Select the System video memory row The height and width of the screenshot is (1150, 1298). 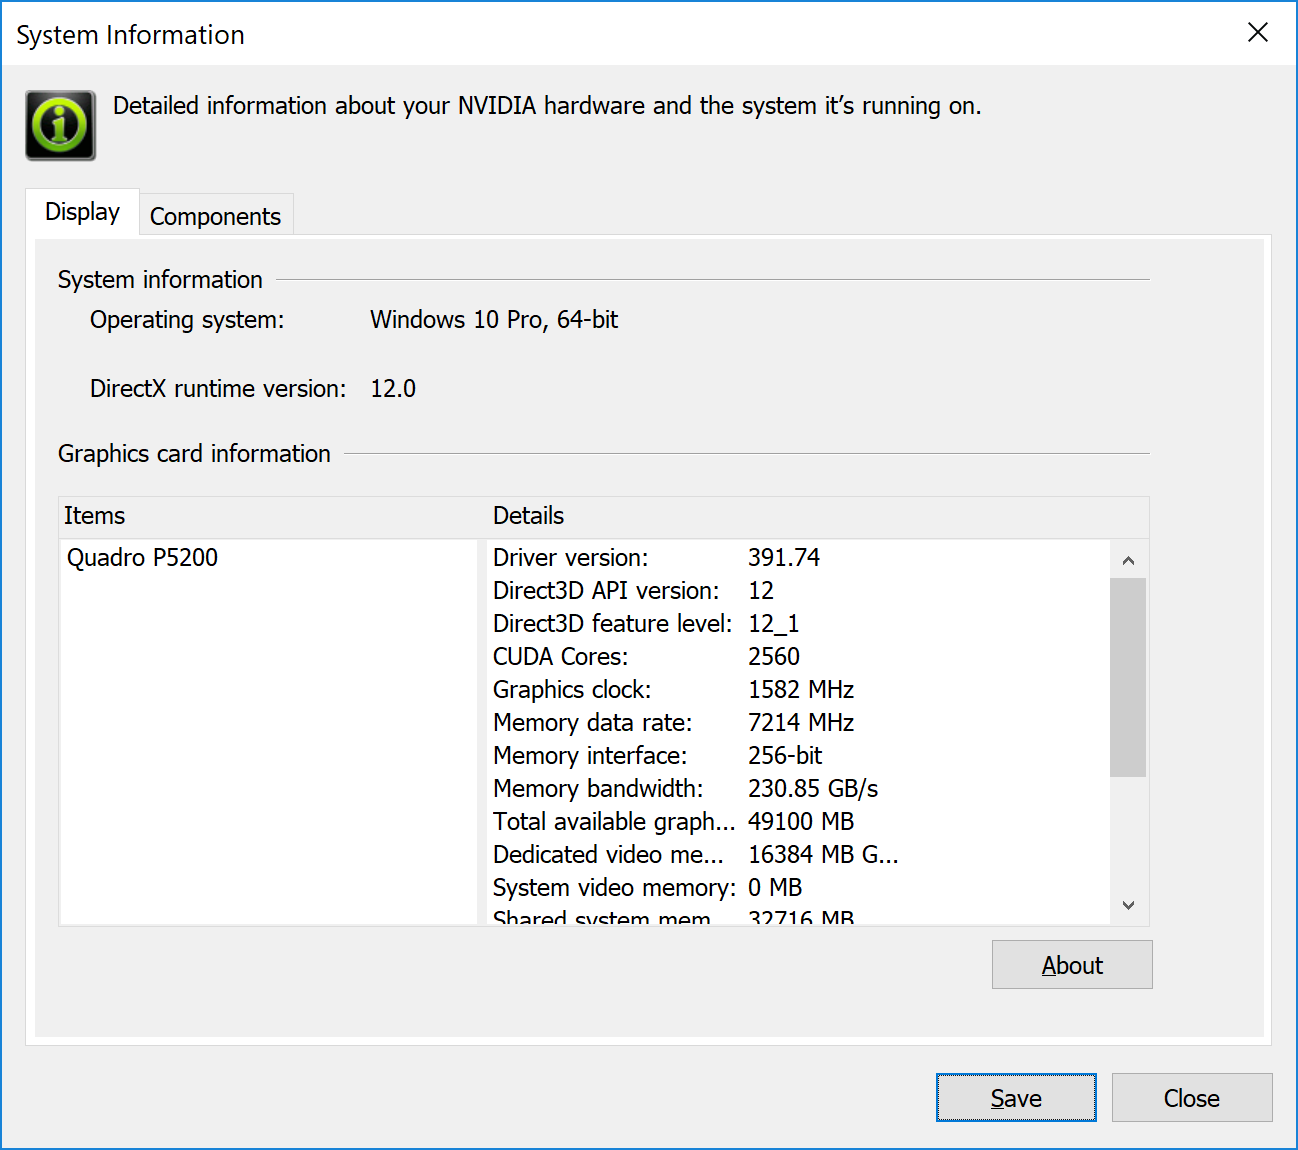(798, 888)
